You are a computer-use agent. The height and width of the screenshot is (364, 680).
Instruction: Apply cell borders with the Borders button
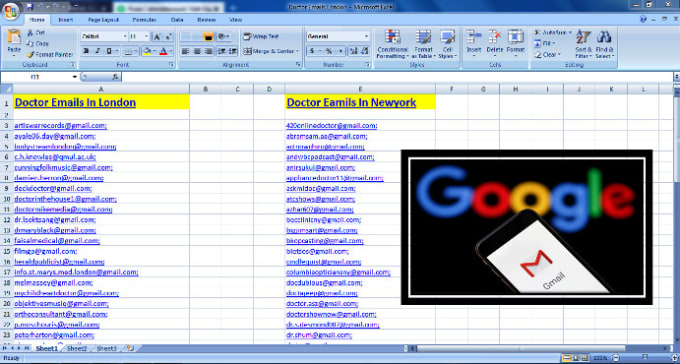128,51
